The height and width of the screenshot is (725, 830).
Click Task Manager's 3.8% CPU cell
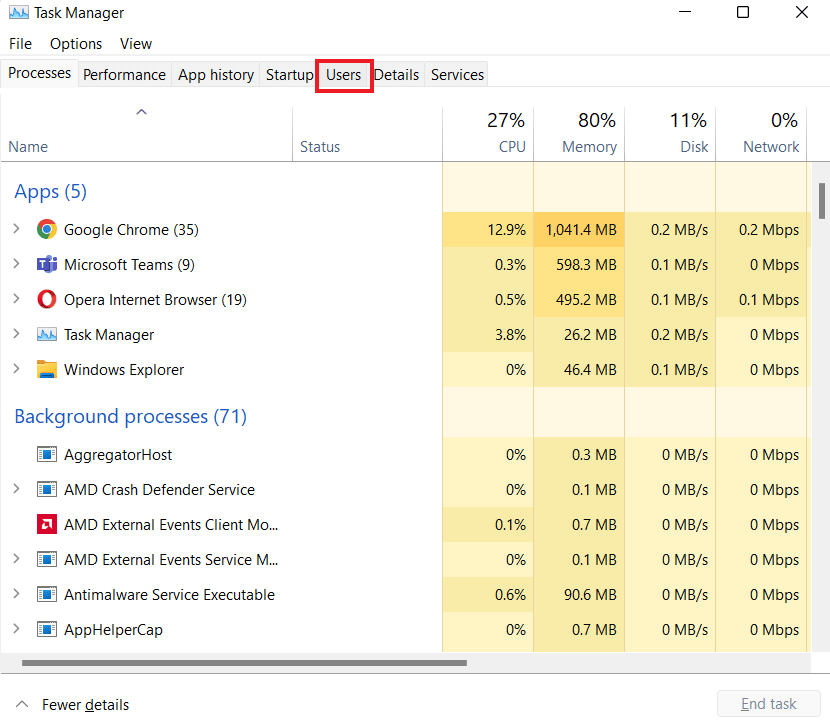(488, 334)
